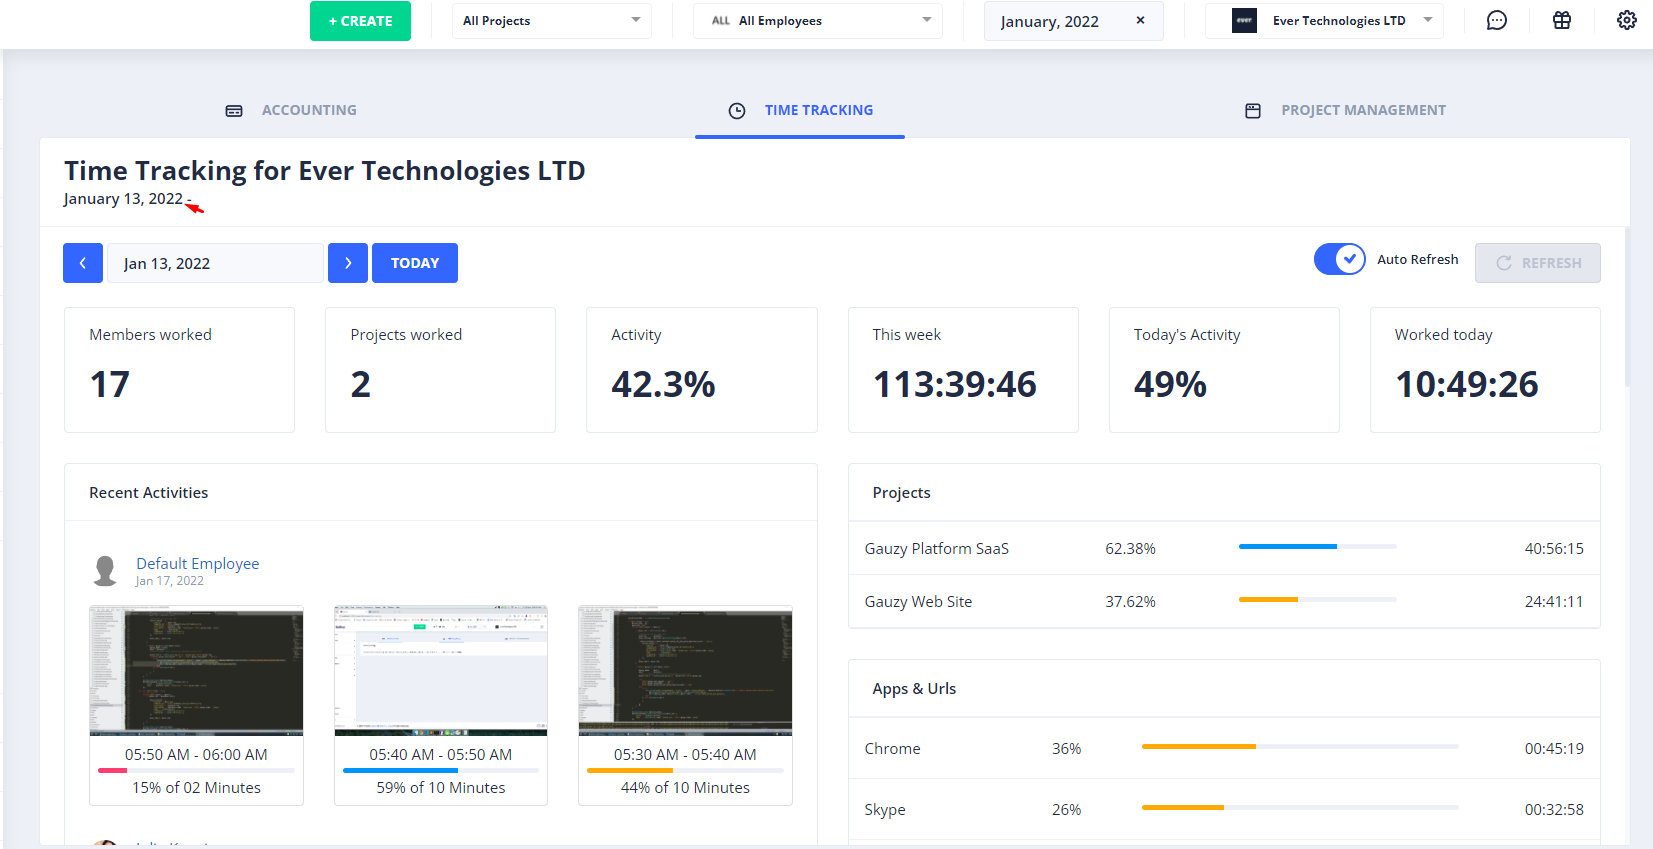Open 05:40 AM - 05:50 AM screenshot

pyautogui.click(x=441, y=670)
